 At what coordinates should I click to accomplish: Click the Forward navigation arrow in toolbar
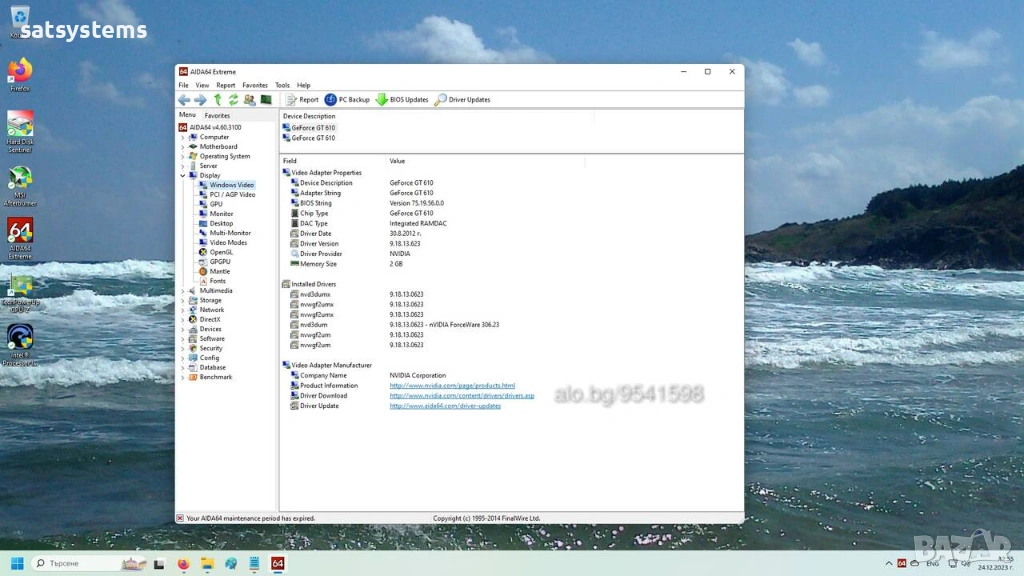[200, 100]
